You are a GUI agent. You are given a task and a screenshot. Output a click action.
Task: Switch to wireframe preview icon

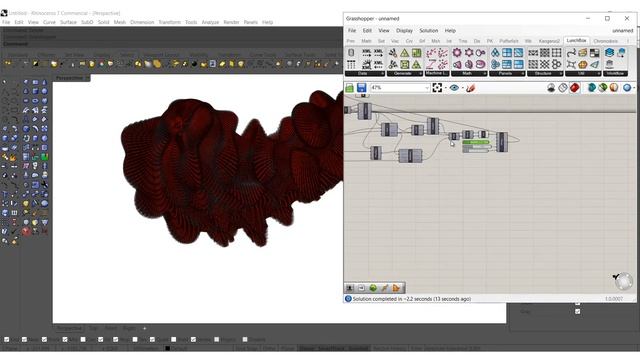(x=563, y=88)
